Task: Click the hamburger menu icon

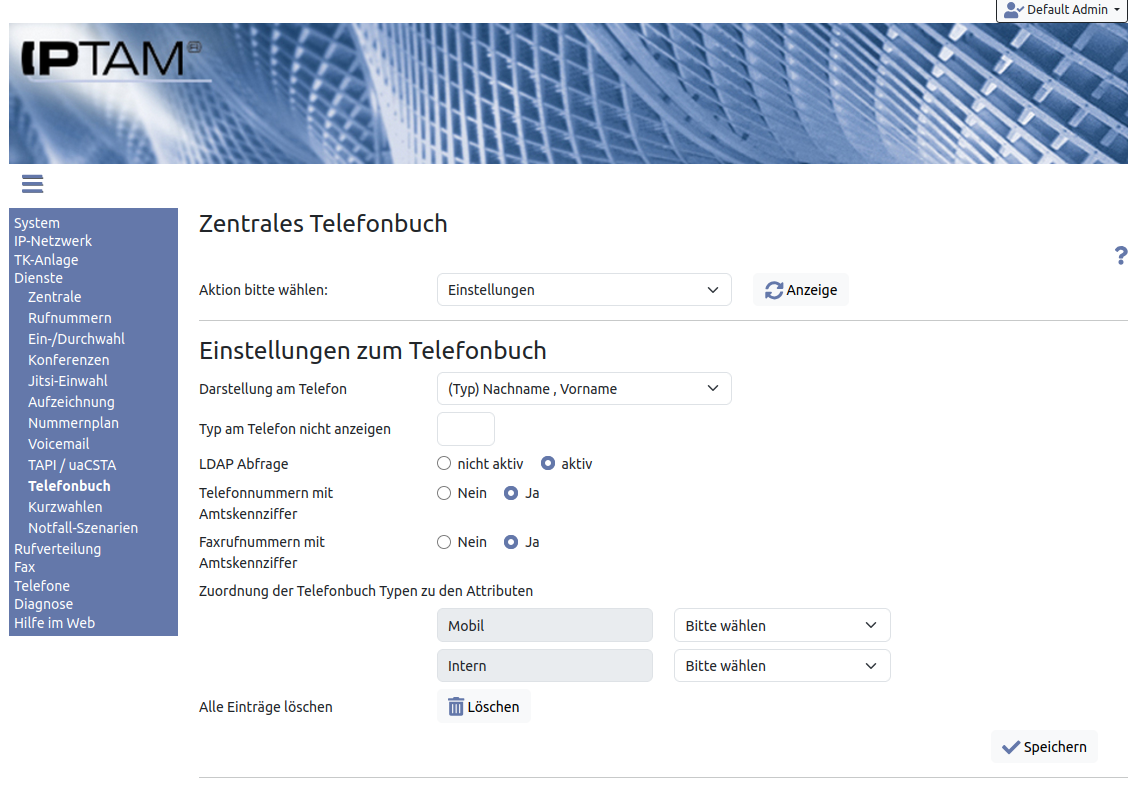Action: point(31,184)
